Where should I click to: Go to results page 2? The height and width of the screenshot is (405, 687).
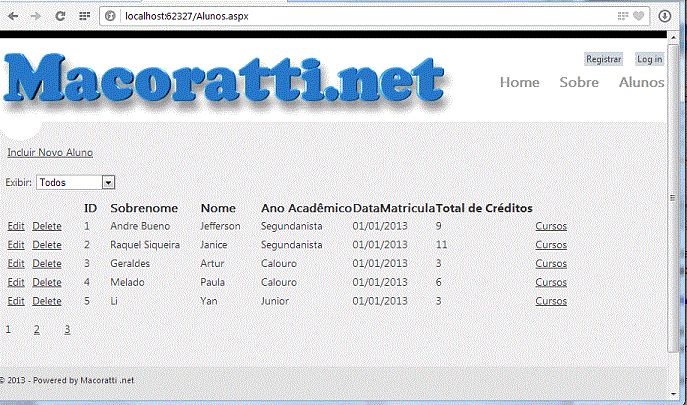pos(37,330)
